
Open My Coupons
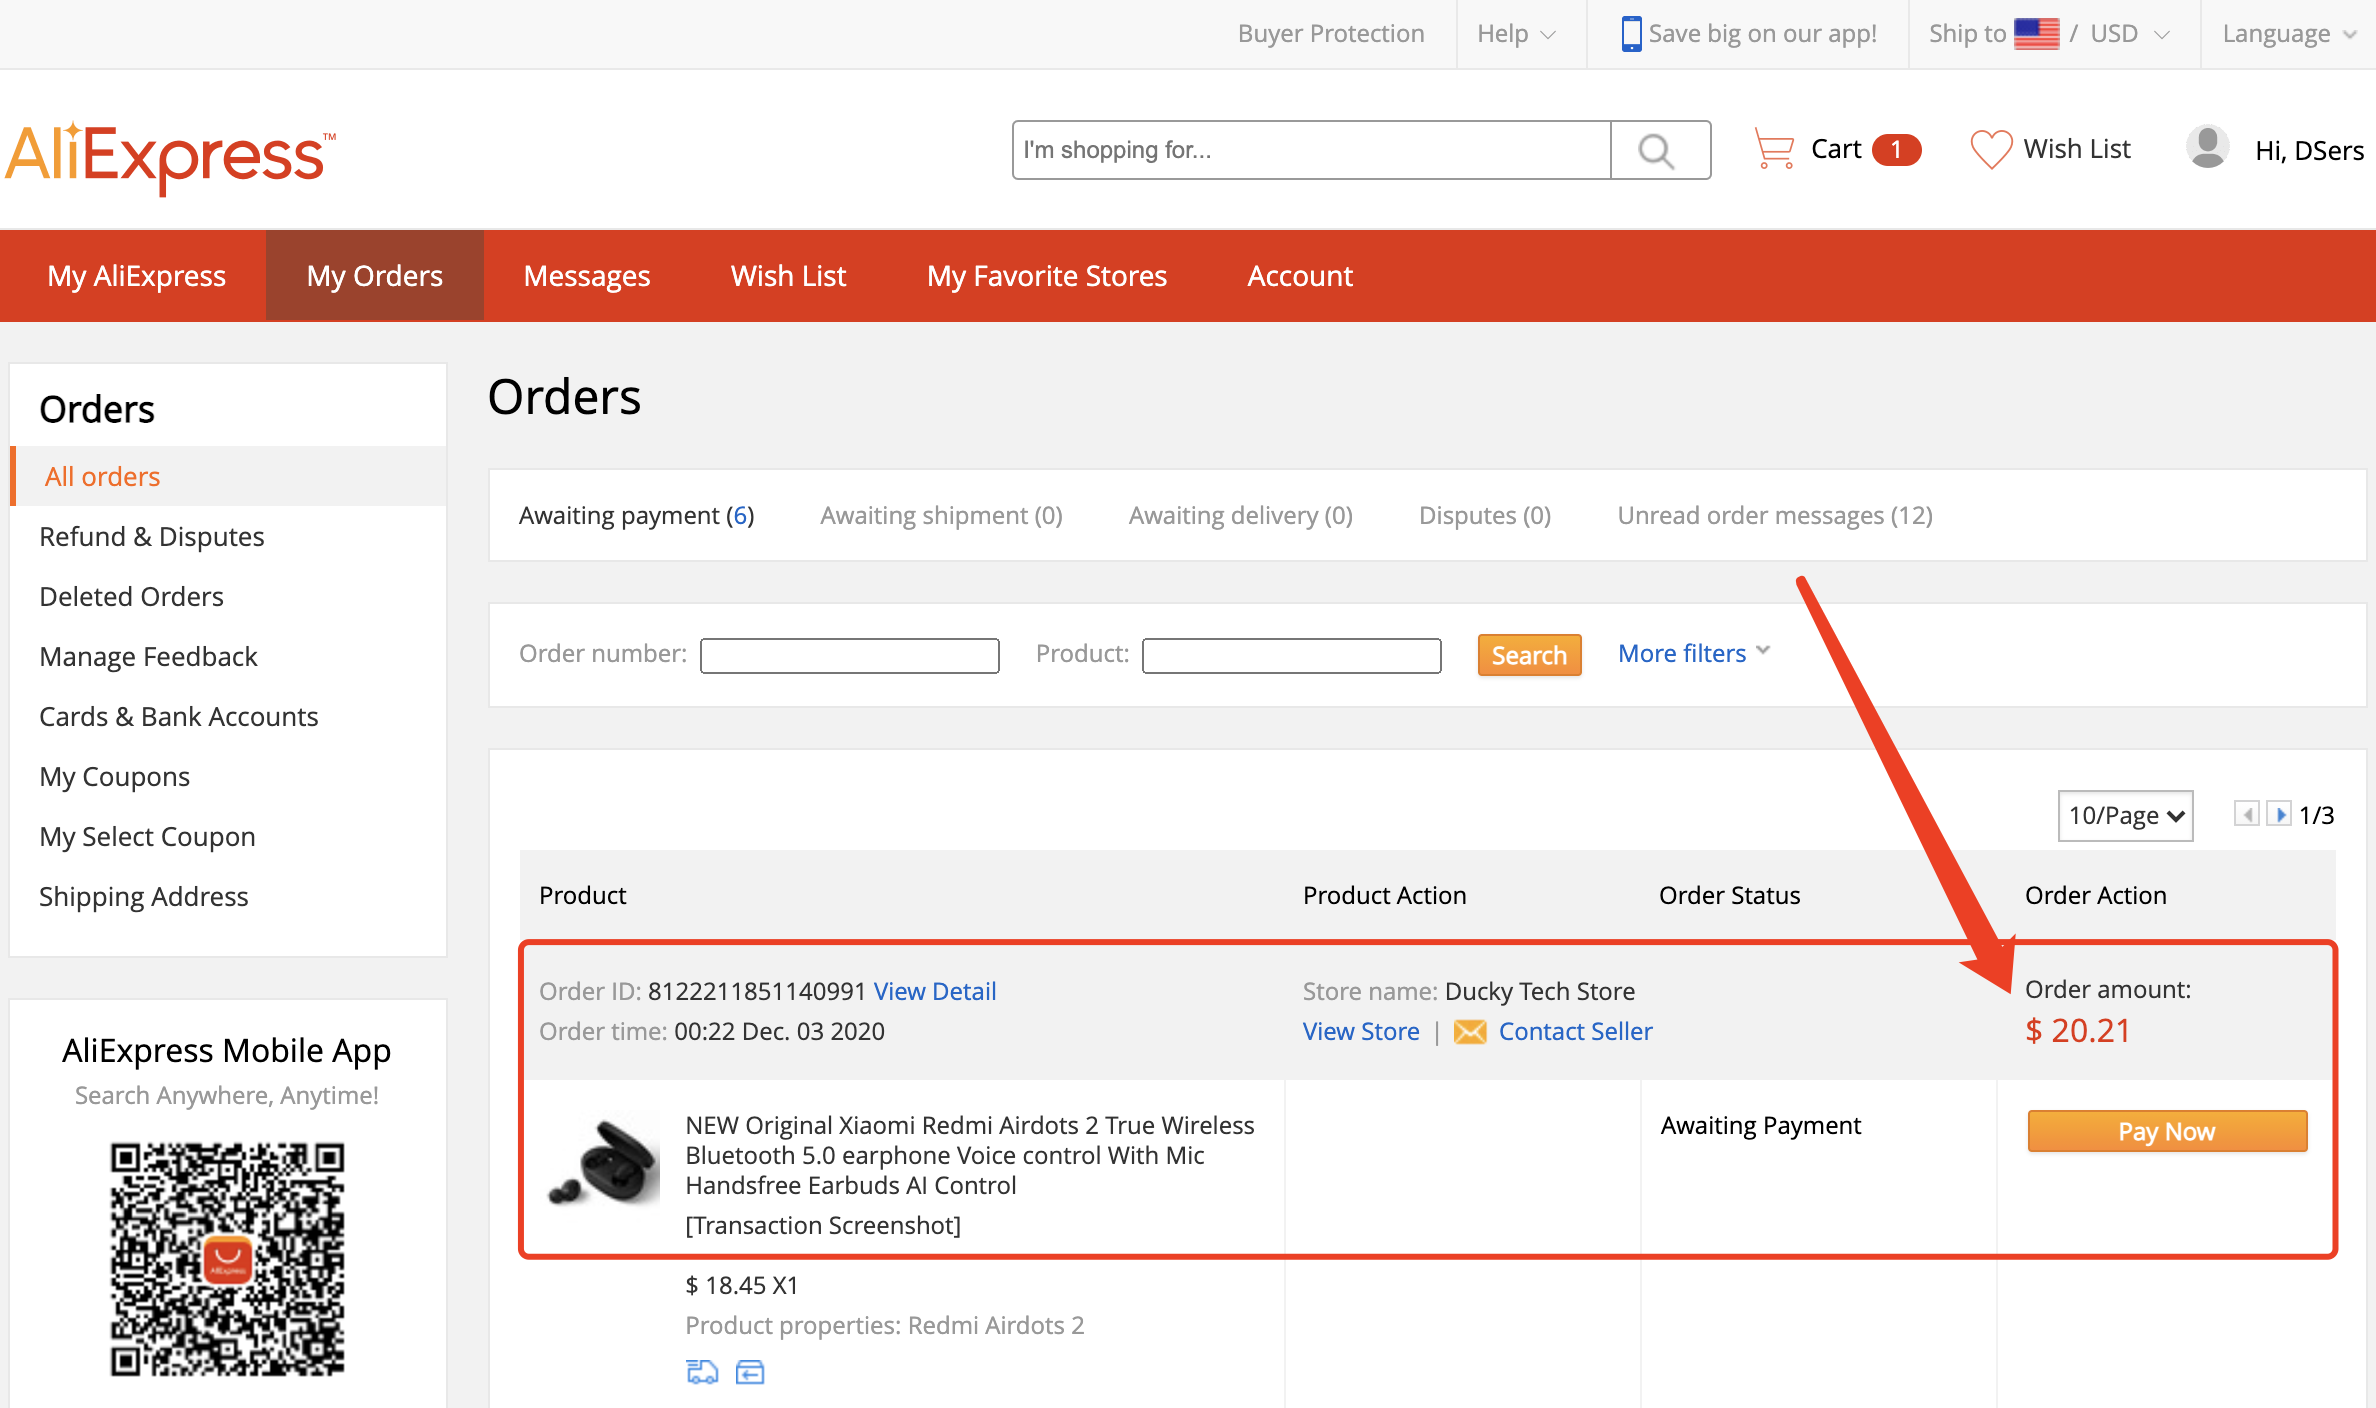[x=114, y=776]
